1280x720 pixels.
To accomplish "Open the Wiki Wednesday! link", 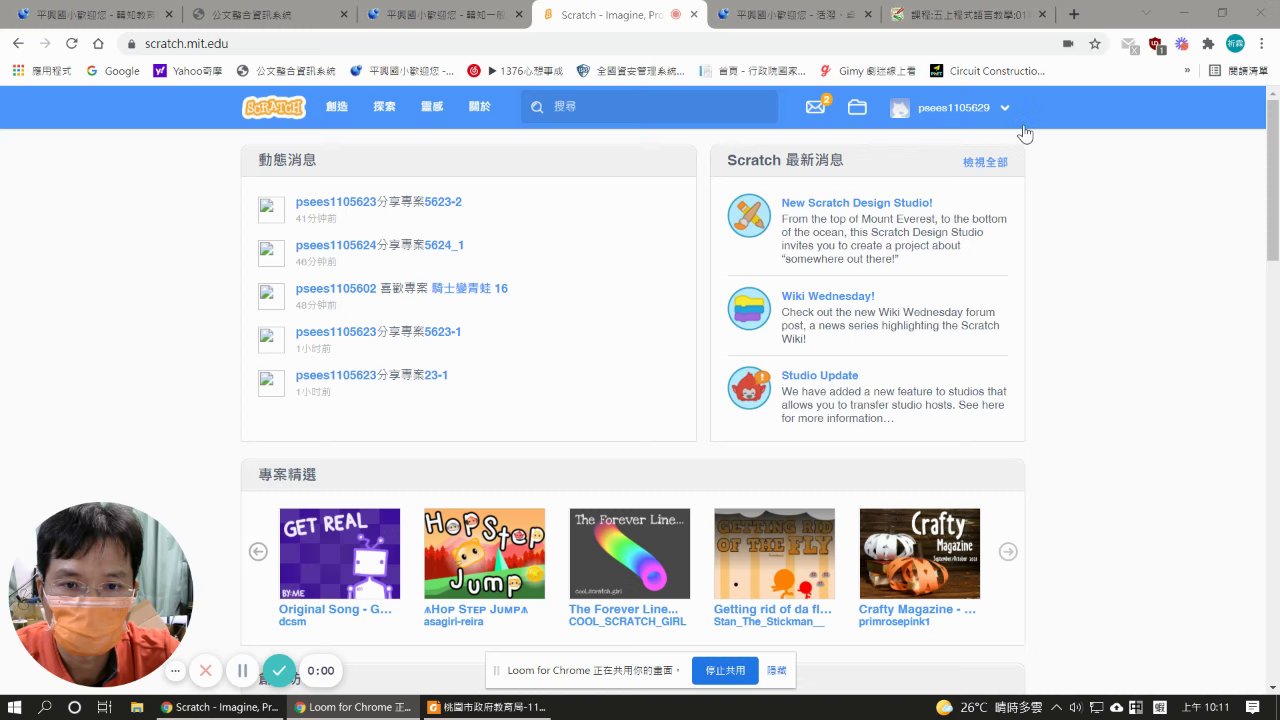I will click(828, 296).
